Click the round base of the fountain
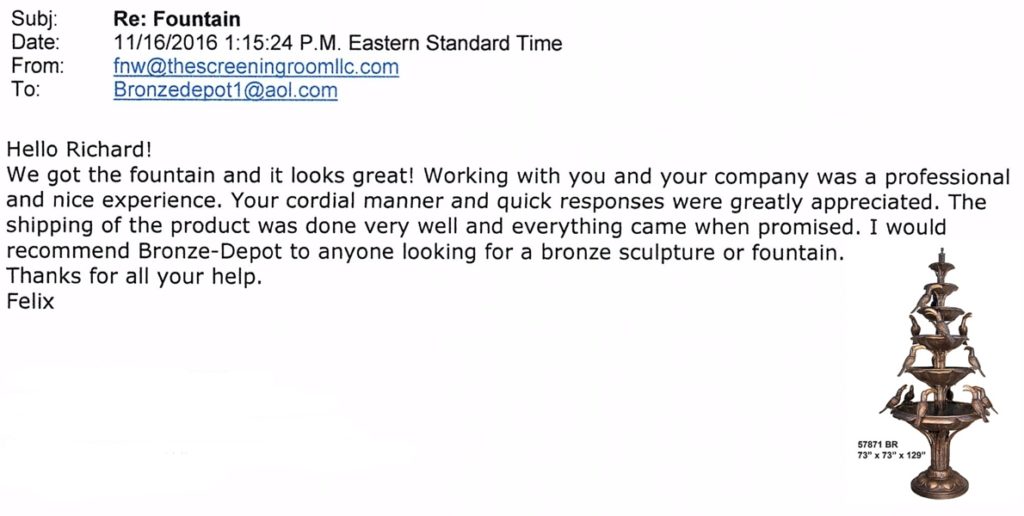The width and height of the screenshot is (1024, 516). pos(940,485)
